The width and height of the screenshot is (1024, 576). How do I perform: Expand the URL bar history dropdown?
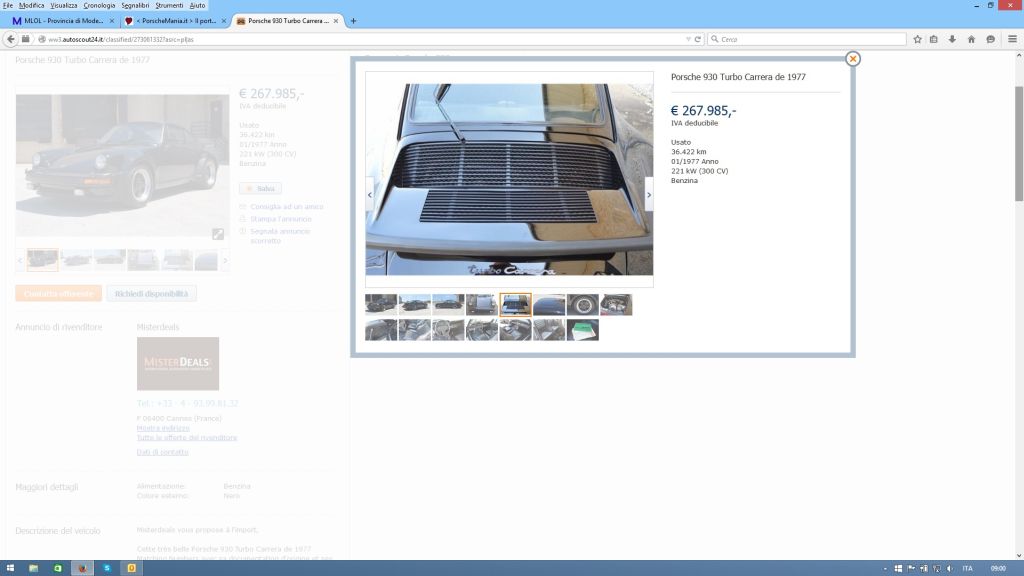click(x=688, y=39)
